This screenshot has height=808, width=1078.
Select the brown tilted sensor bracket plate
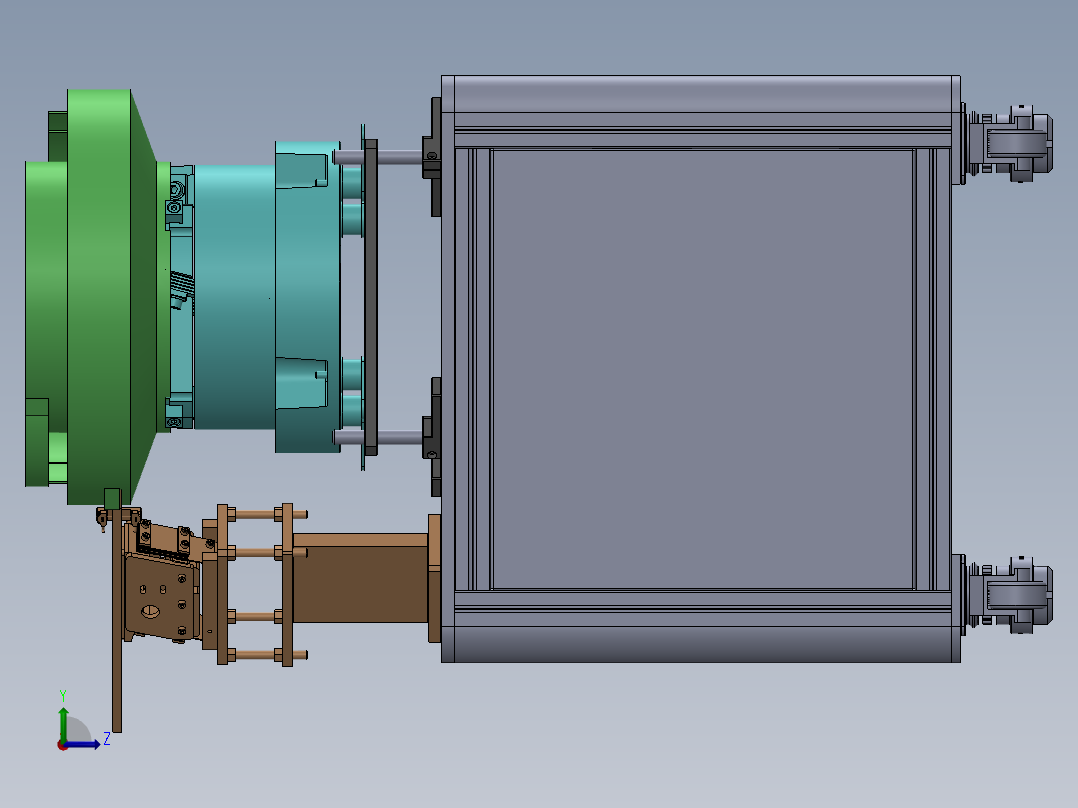[162, 597]
